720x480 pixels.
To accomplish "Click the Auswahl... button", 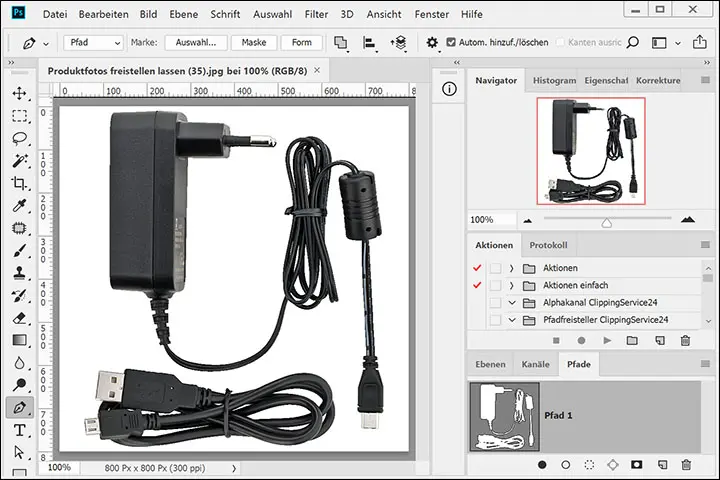I will point(196,43).
